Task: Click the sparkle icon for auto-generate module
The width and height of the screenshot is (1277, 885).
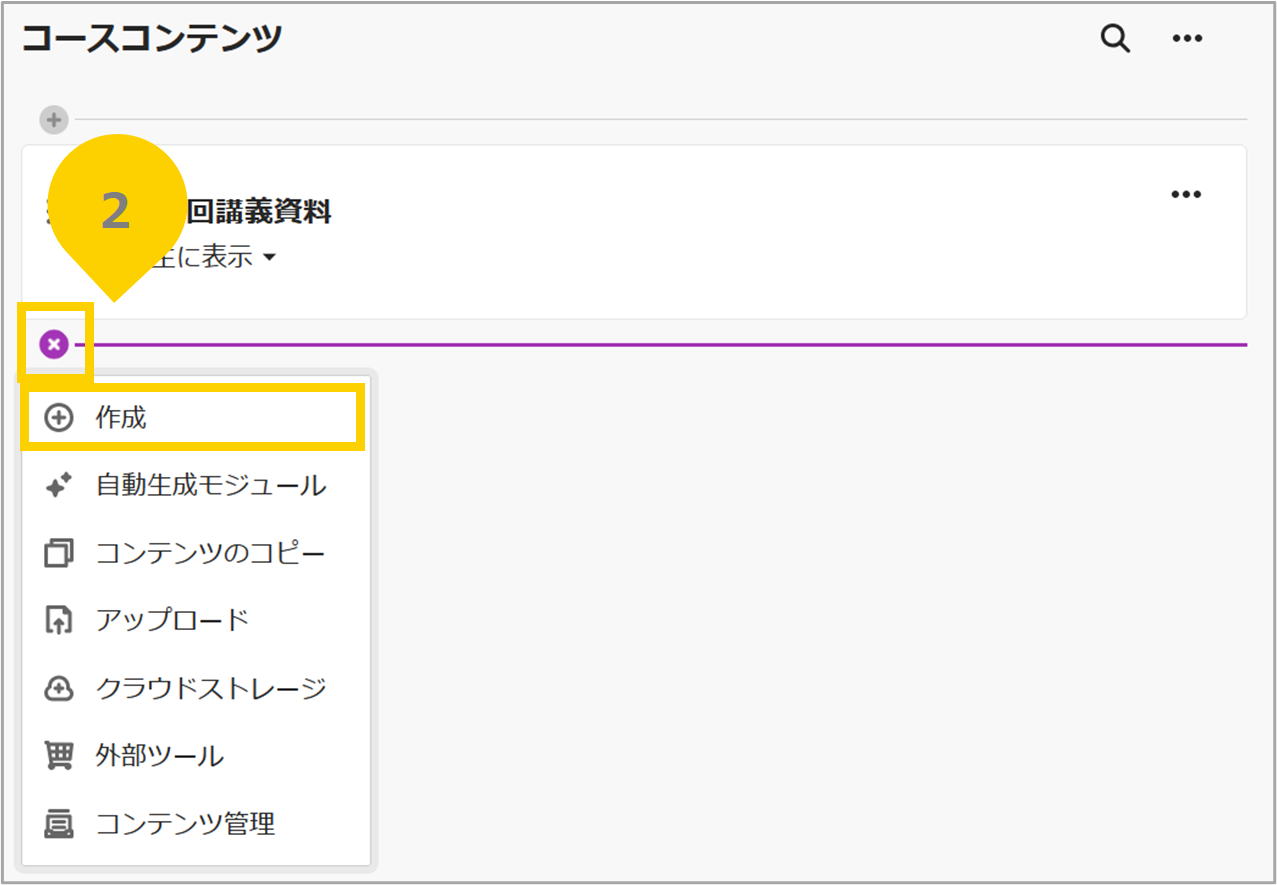Action: (x=60, y=486)
